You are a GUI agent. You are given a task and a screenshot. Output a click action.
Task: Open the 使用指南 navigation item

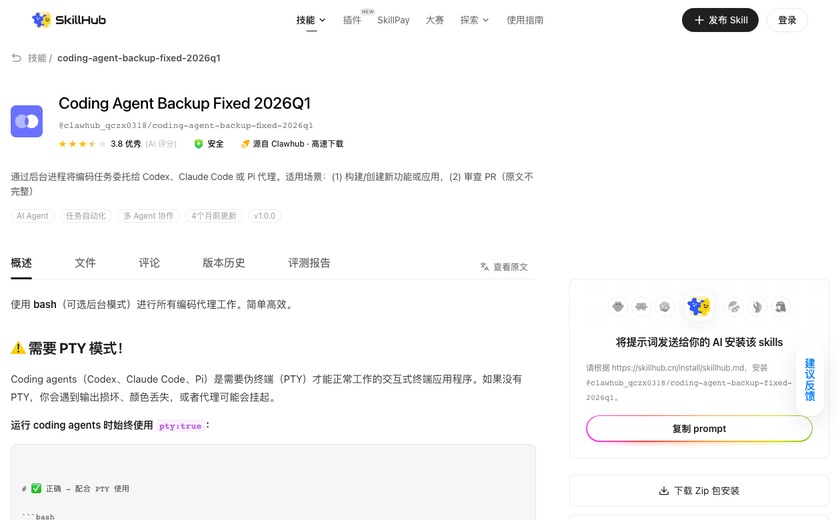525,20
